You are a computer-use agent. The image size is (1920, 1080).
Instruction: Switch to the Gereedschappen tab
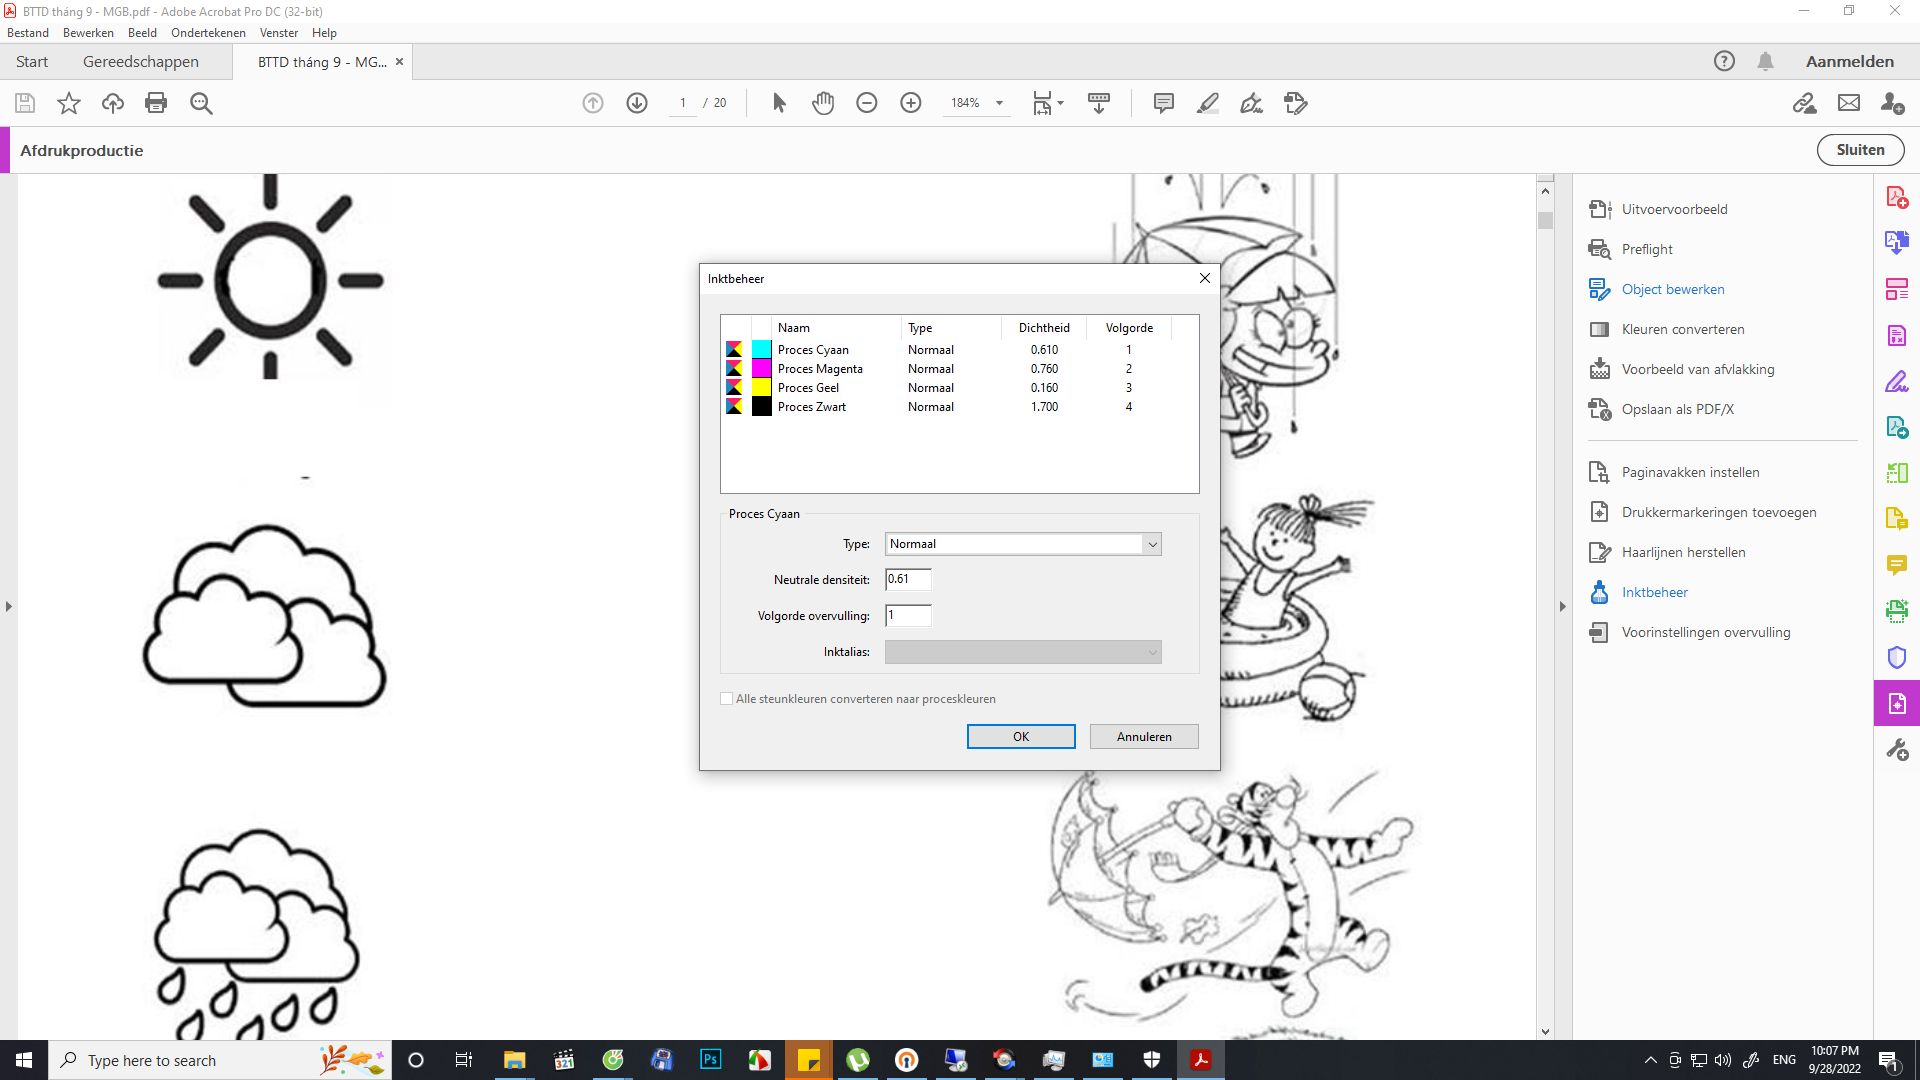click(141, 61)
